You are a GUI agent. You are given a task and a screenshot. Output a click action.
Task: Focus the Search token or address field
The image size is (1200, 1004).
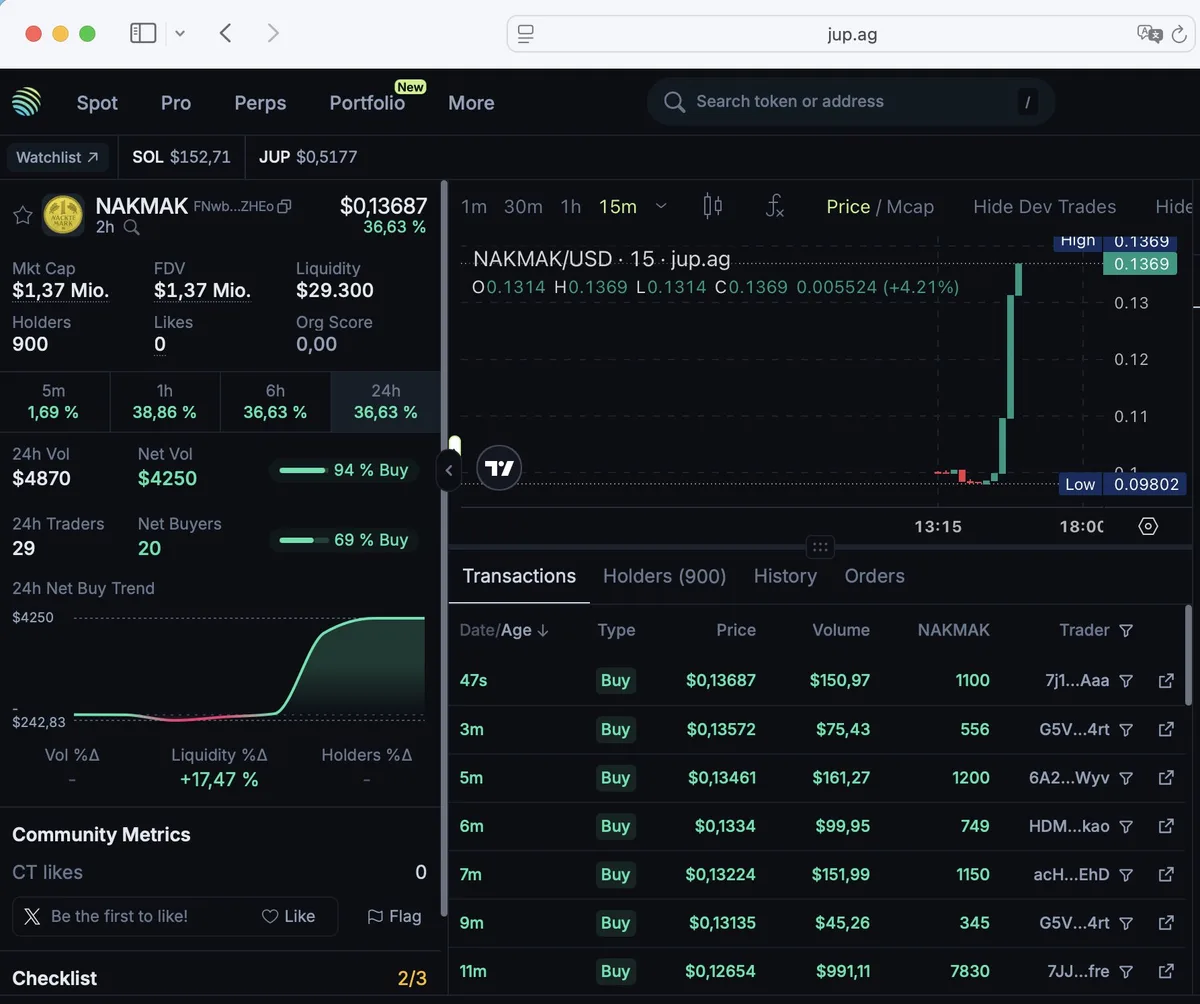(x=850, y=102)
